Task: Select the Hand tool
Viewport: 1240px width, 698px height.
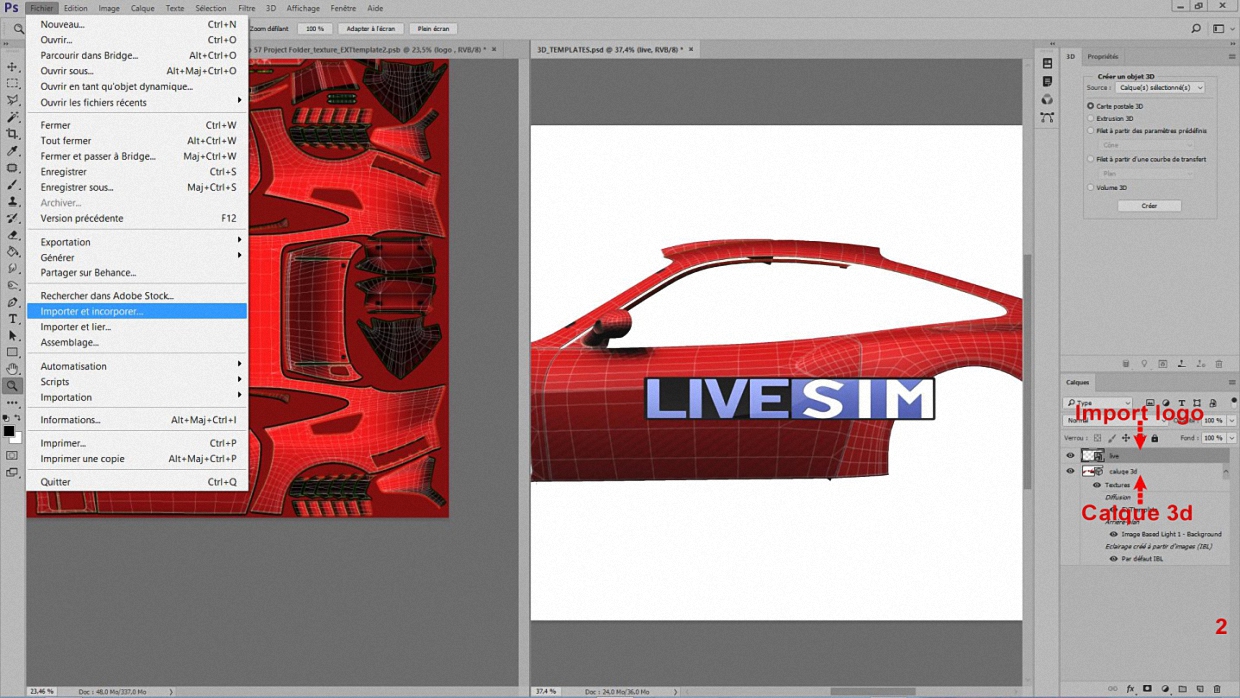Action: (x=12, y=369)
